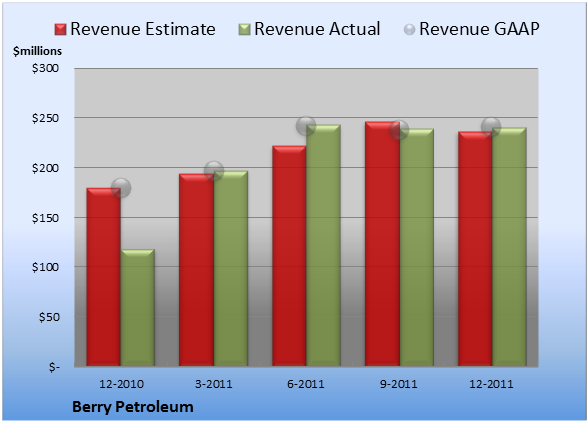
Task: Select the 'Revenue Actual' legend label
Action: point(317,29)
